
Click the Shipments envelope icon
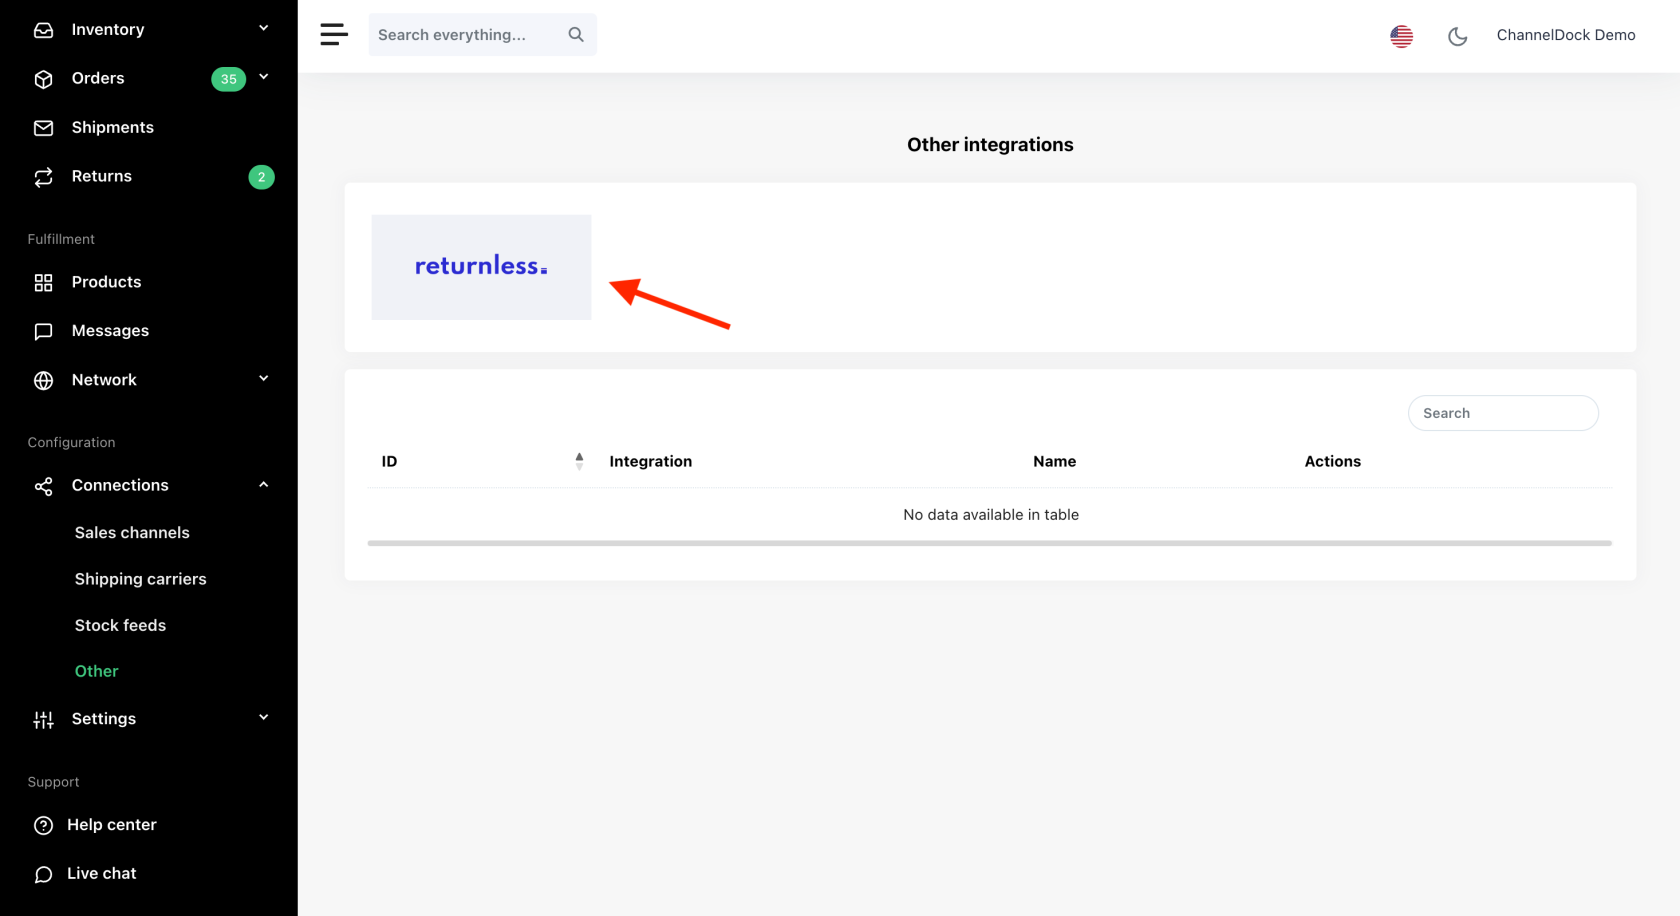coord(43,128)
